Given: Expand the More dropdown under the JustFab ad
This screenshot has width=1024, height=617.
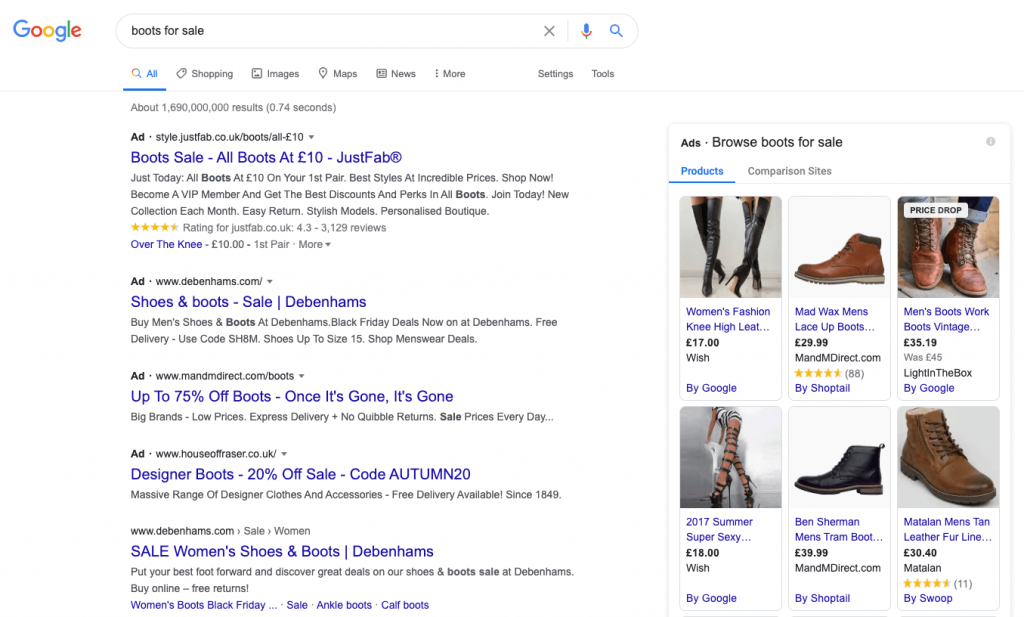Looking at the screenshot, I should point(315,244).
